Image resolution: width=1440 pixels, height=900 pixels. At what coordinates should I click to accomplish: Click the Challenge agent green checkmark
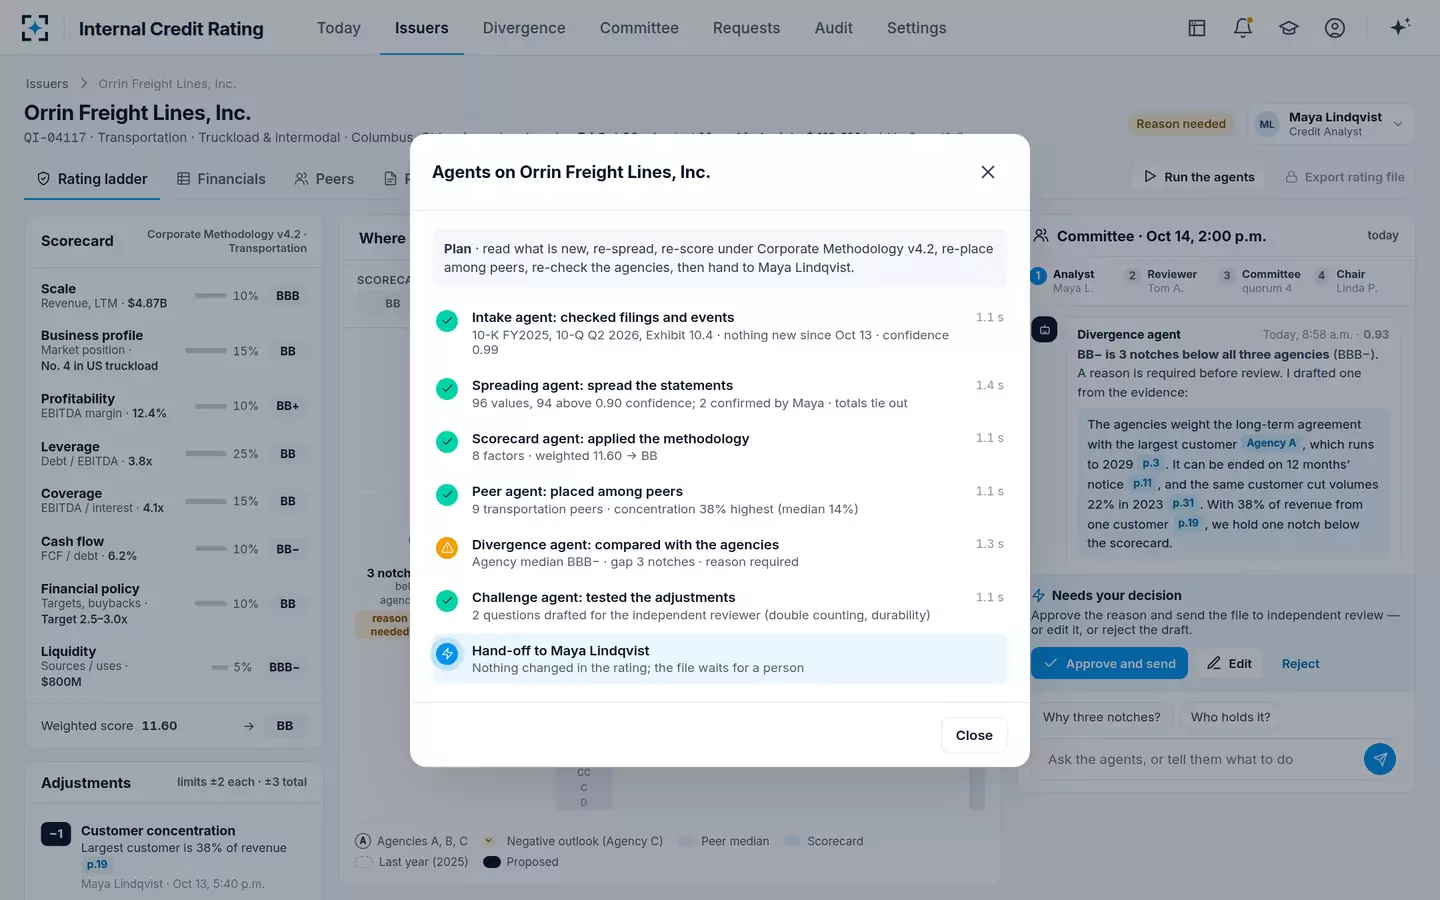pos(447,601)
